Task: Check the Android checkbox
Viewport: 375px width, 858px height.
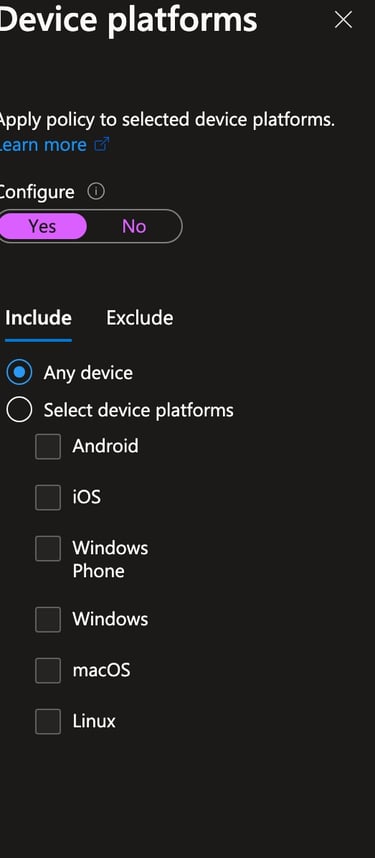Action: [48, 447]
